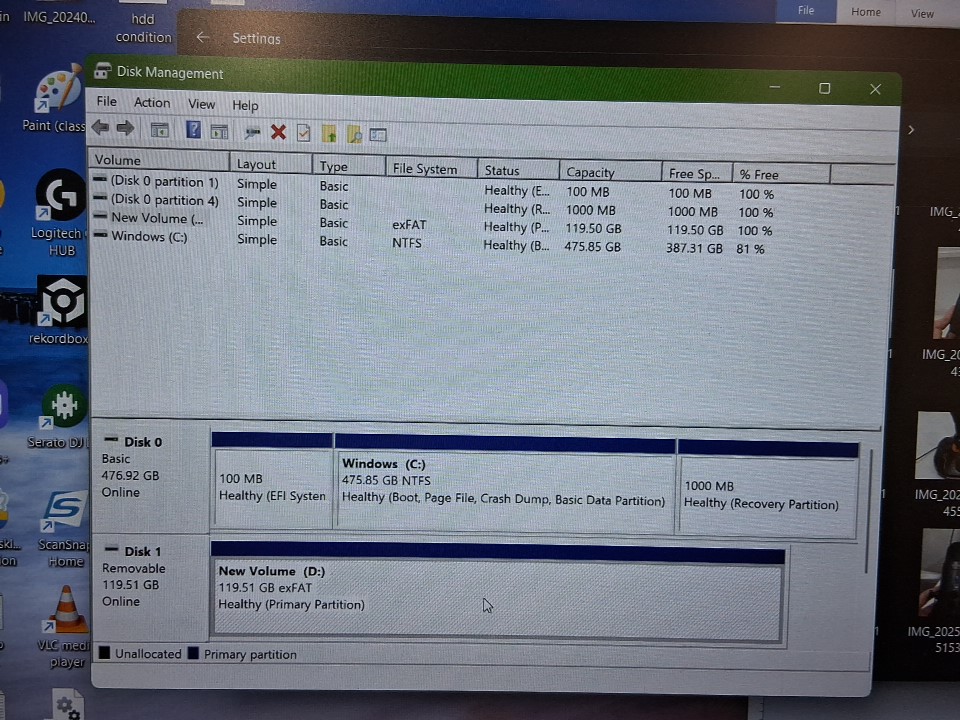Screen dimensions: 960x720
Task: Open the Action menu
Action: 152,103
